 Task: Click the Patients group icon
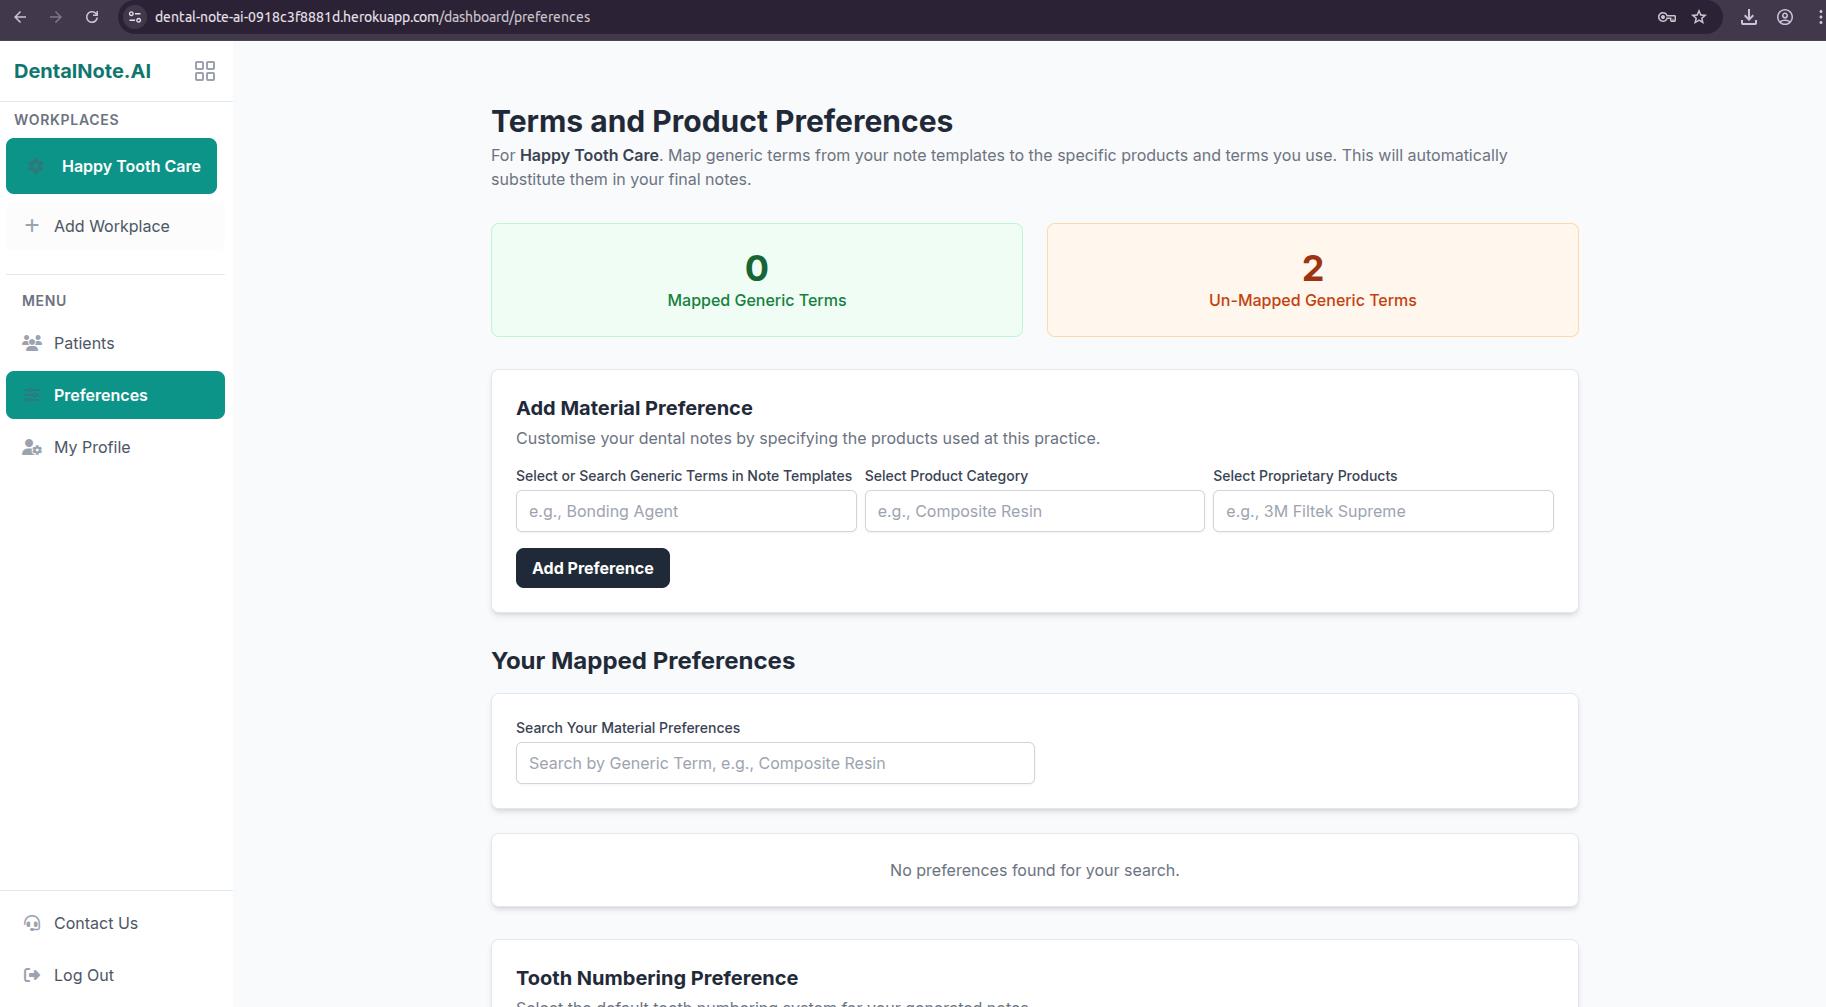[32, 343]
